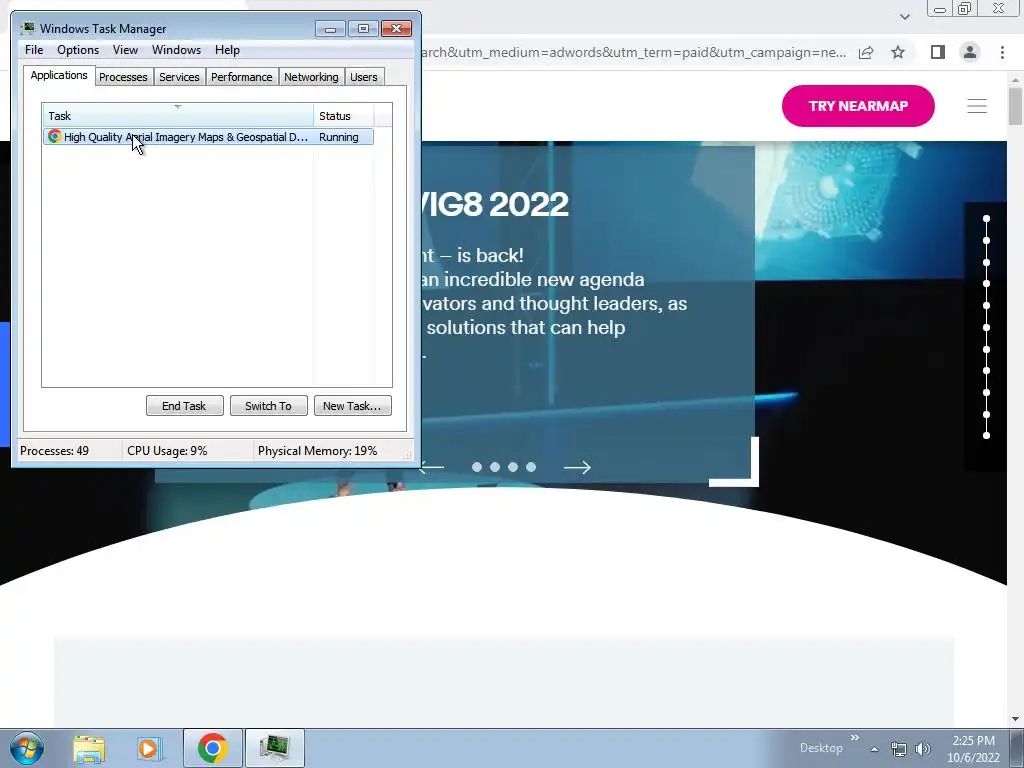Screen dimensions: 1024x768
Task: Click the Physical Memory: 19% status entry
Action: pos(317,451)
